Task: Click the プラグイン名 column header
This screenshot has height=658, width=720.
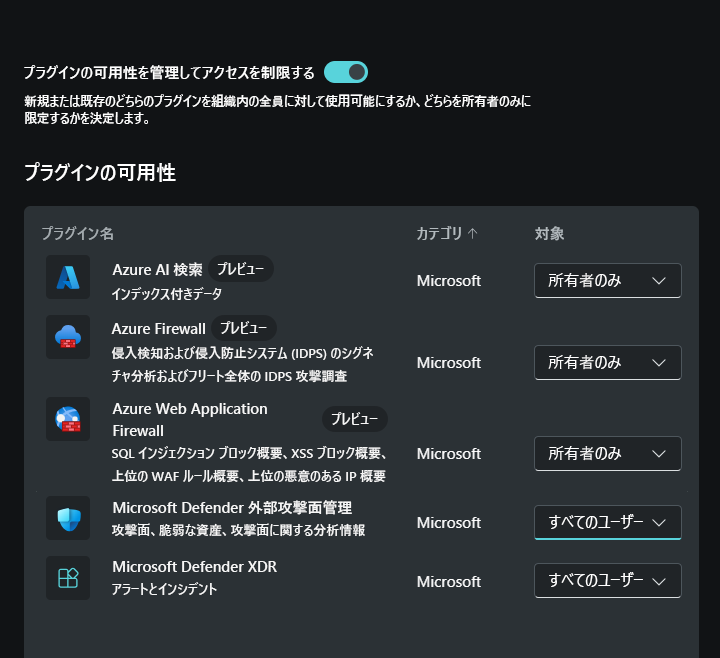Action: pyautogui.click(x=78, y=234)
